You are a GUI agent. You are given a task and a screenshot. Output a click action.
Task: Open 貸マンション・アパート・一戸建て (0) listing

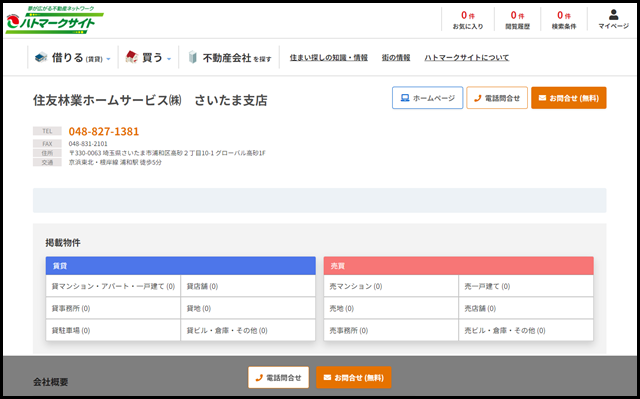point(113,286)
